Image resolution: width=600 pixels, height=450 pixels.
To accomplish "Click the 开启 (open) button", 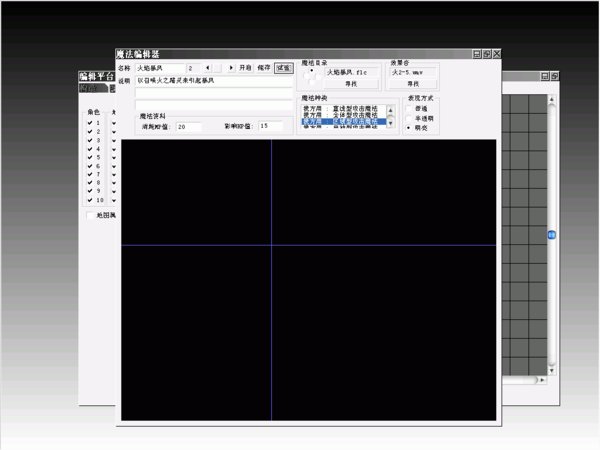I will (245, 68).
